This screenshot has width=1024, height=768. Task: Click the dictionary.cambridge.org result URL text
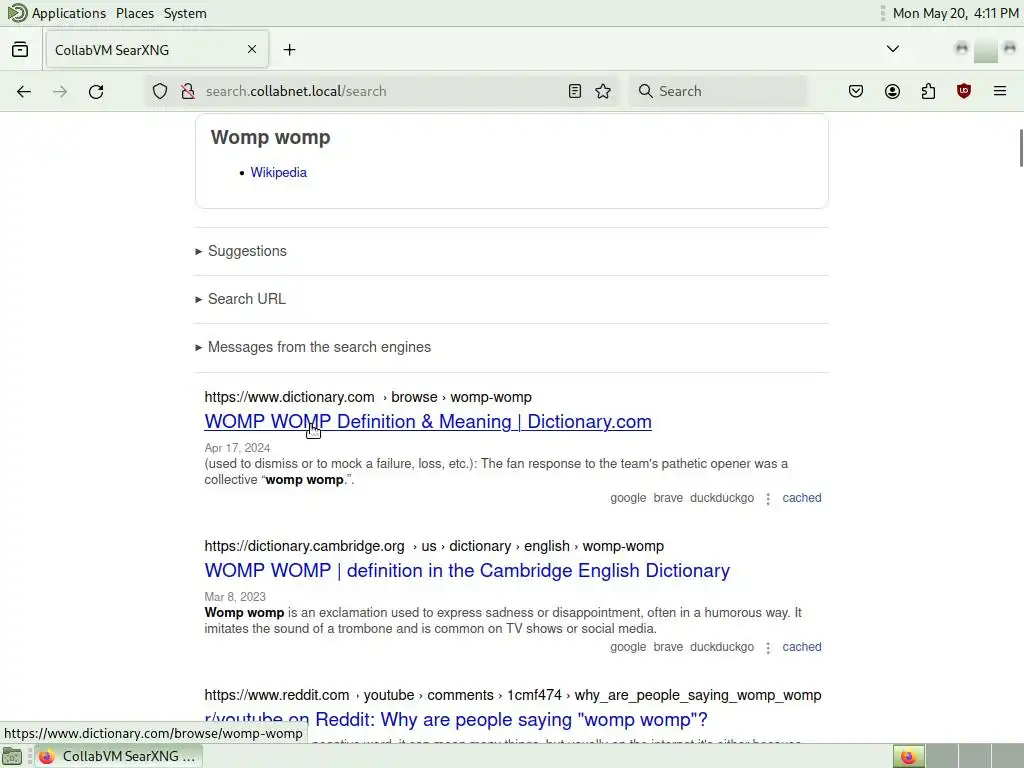(434, 546)
